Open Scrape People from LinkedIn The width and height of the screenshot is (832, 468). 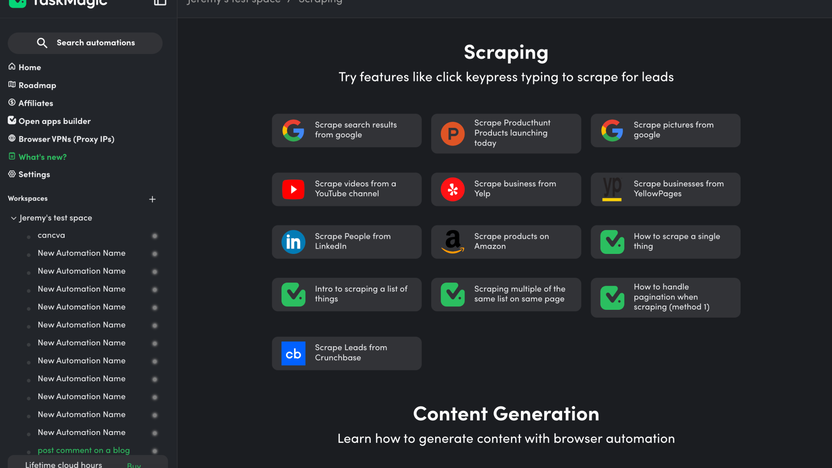tap(346, 242)
